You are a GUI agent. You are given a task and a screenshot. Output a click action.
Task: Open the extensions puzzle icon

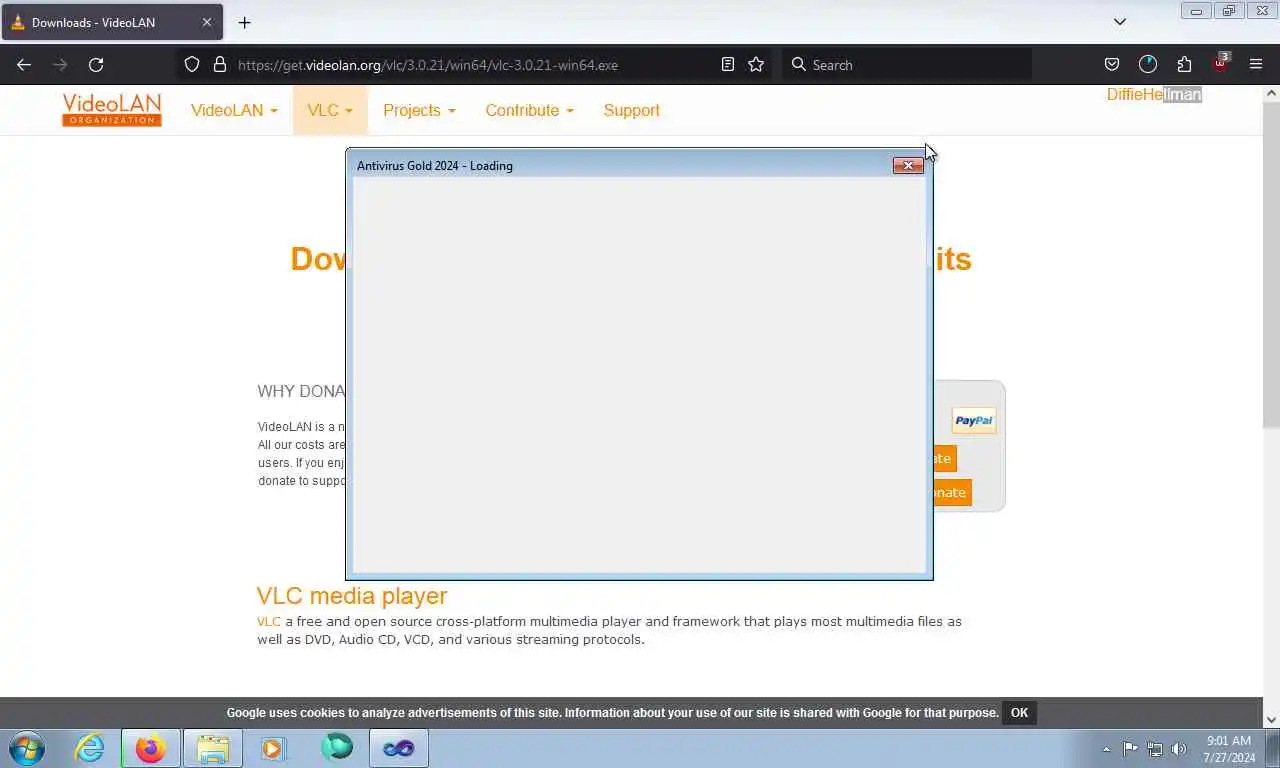[1184, 64]
